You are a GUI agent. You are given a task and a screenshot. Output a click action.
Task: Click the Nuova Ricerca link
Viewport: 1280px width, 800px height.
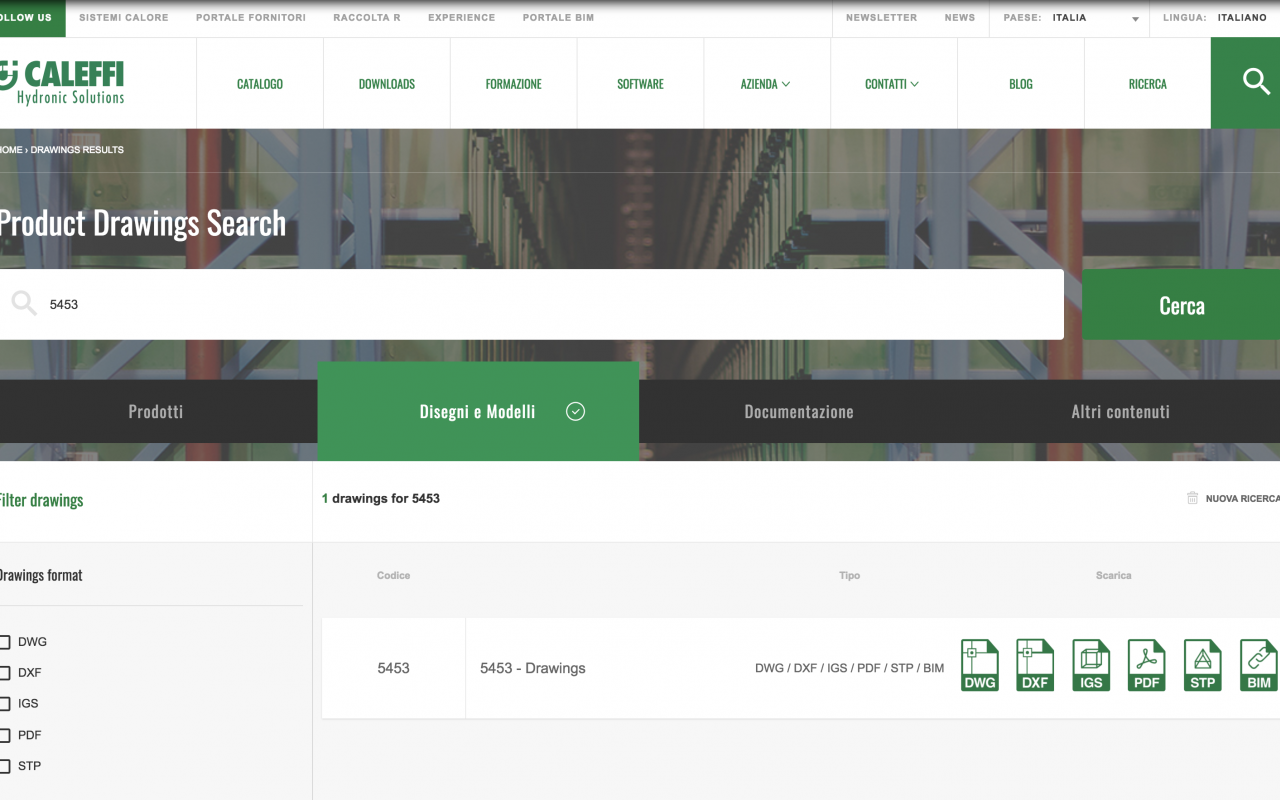tap(1242, 498)
